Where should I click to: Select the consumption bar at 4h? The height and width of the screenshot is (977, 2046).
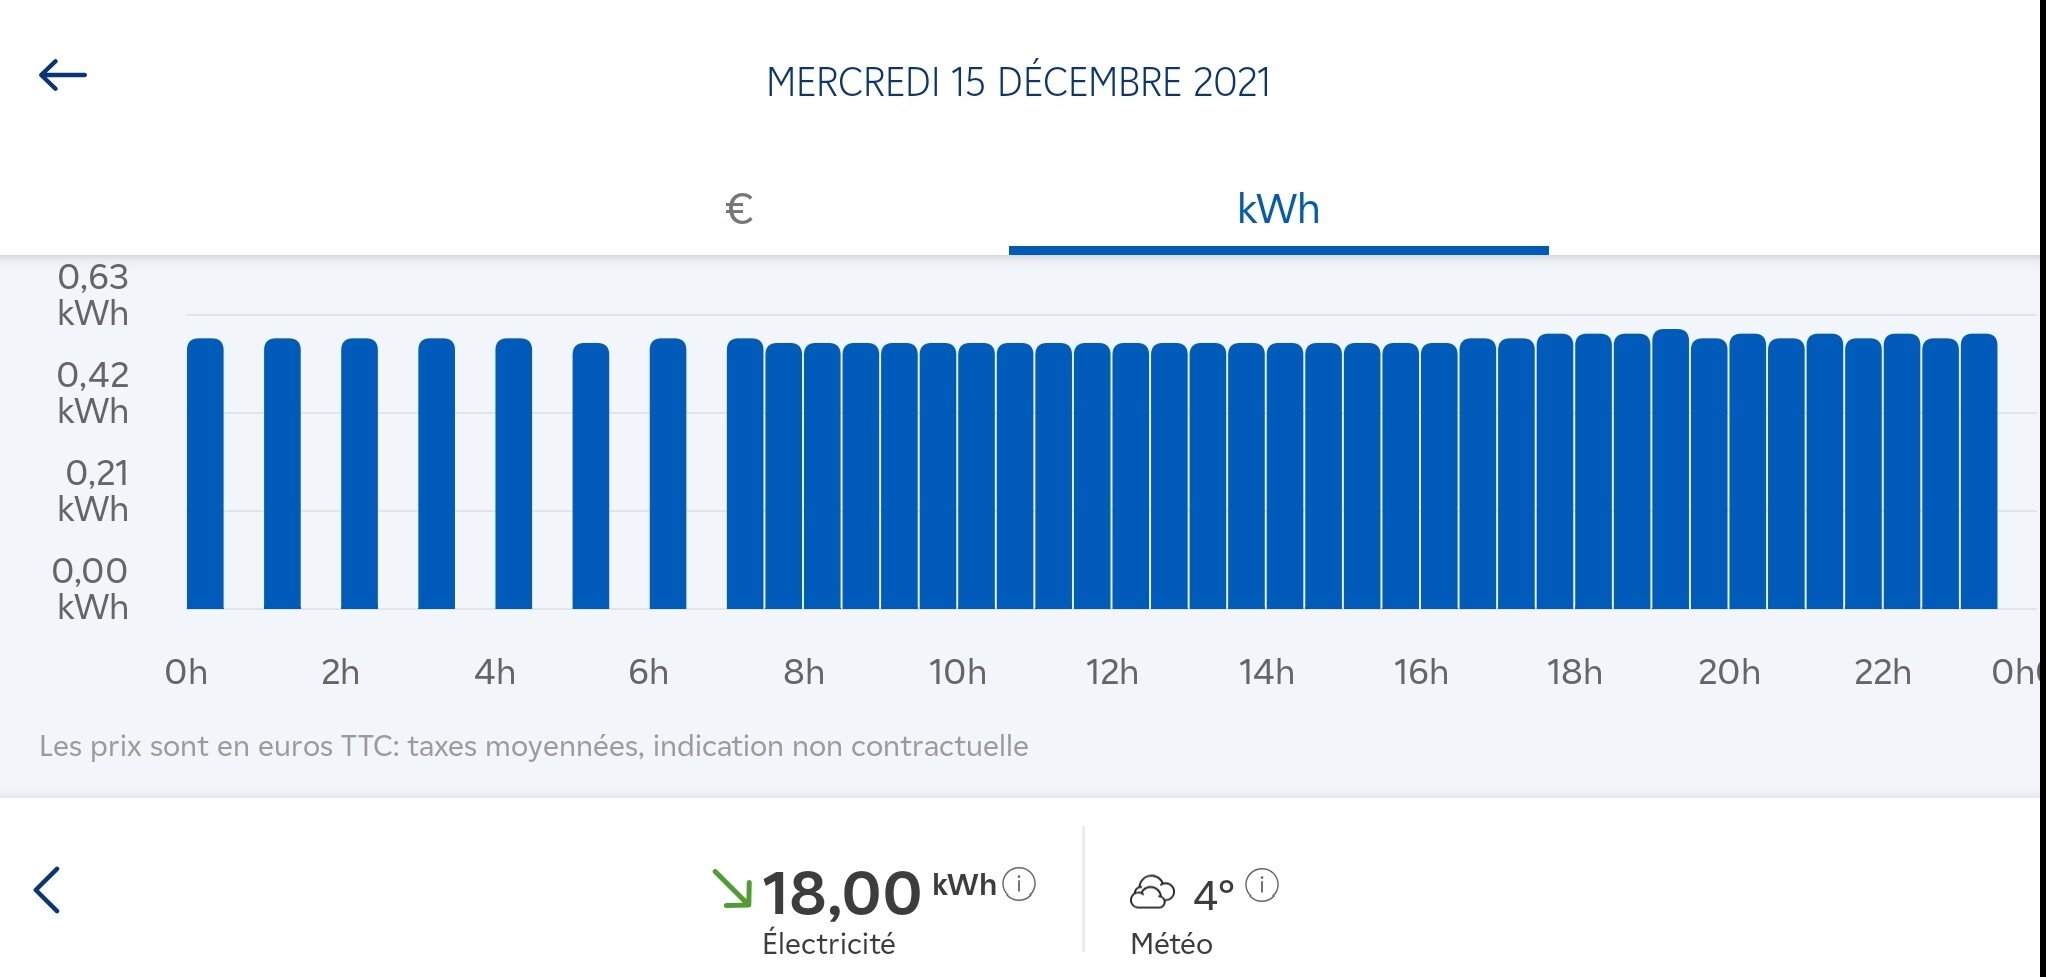[x=514, y=474]
